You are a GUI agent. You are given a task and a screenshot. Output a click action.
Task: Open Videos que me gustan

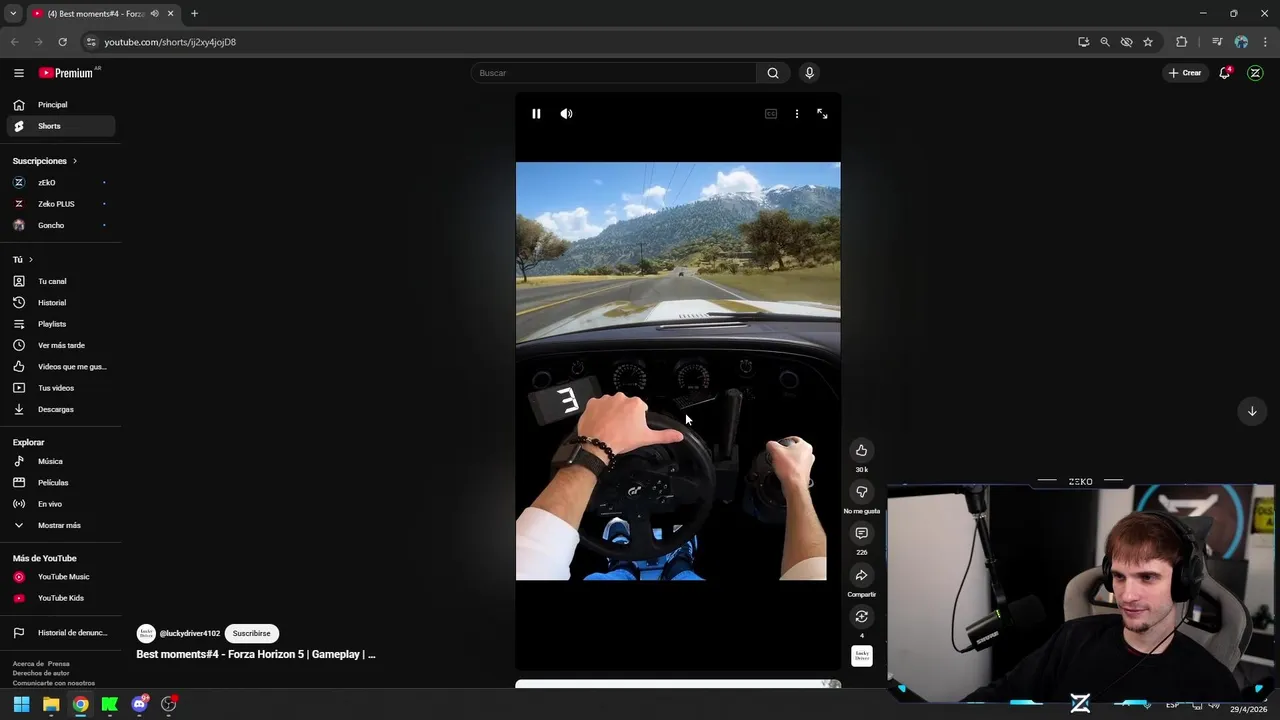click(x=60, y=367)
